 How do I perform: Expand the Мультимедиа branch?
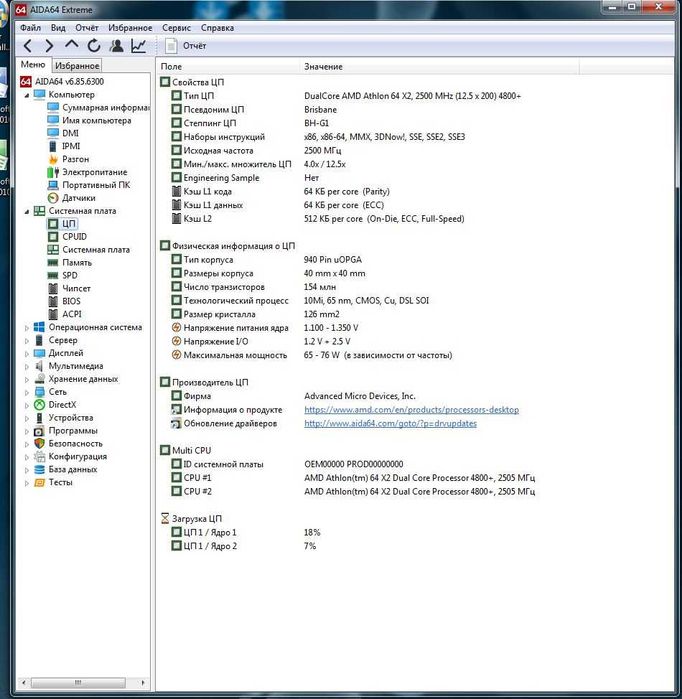(27, 366)
